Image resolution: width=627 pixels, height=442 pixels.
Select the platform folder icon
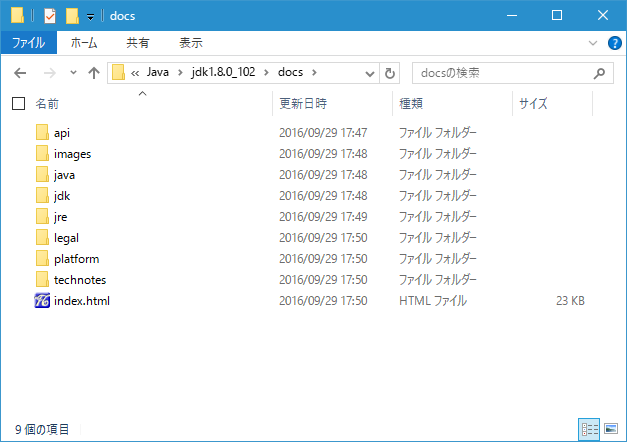coord(42,258)
